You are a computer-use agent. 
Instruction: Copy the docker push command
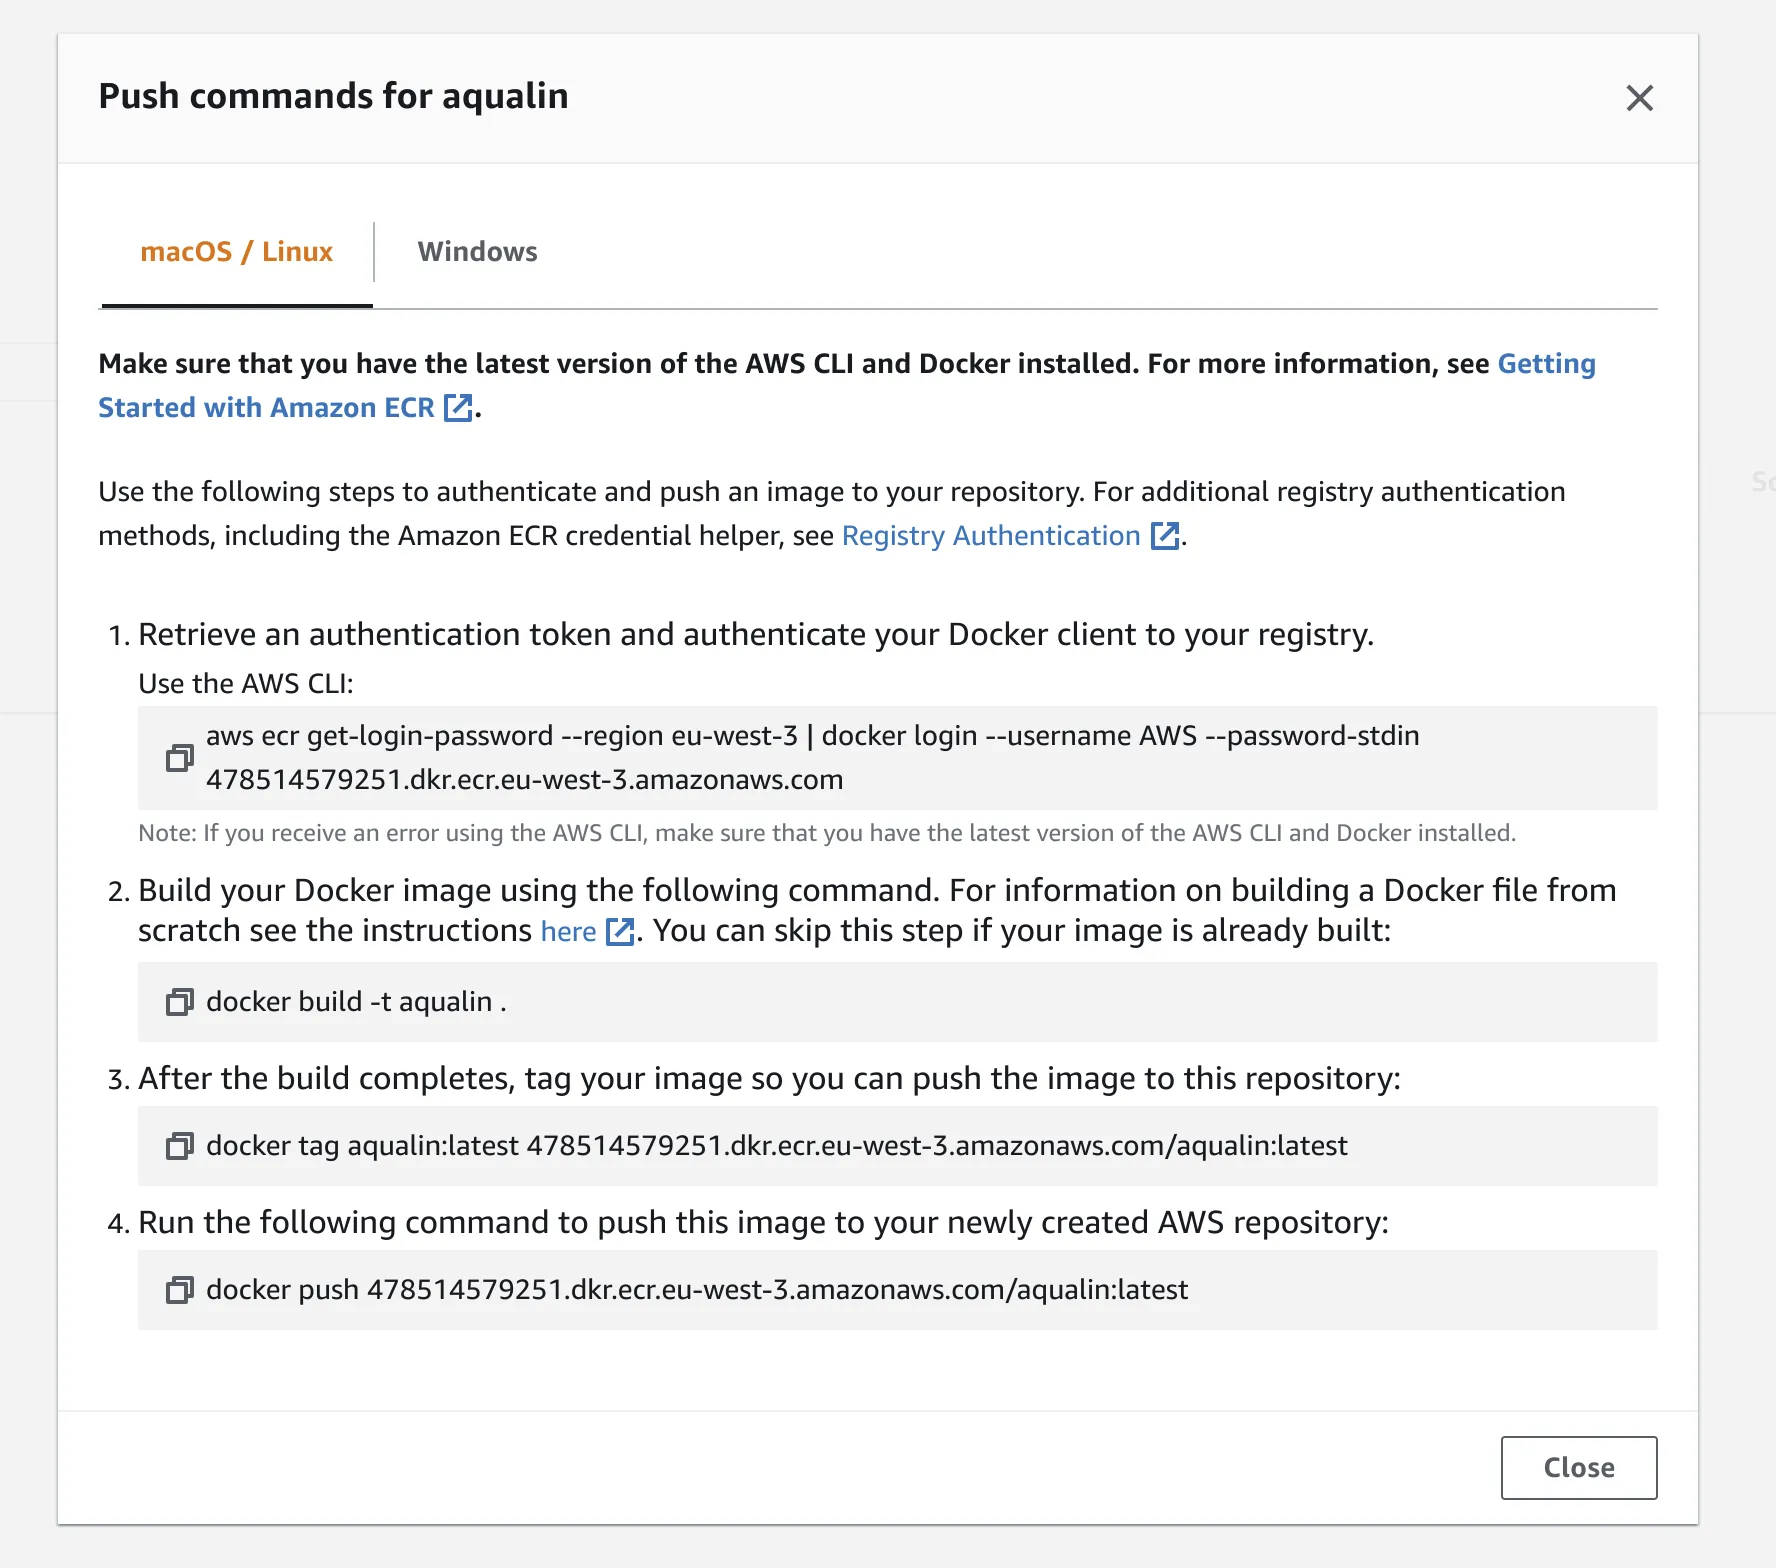point(180,1290)
